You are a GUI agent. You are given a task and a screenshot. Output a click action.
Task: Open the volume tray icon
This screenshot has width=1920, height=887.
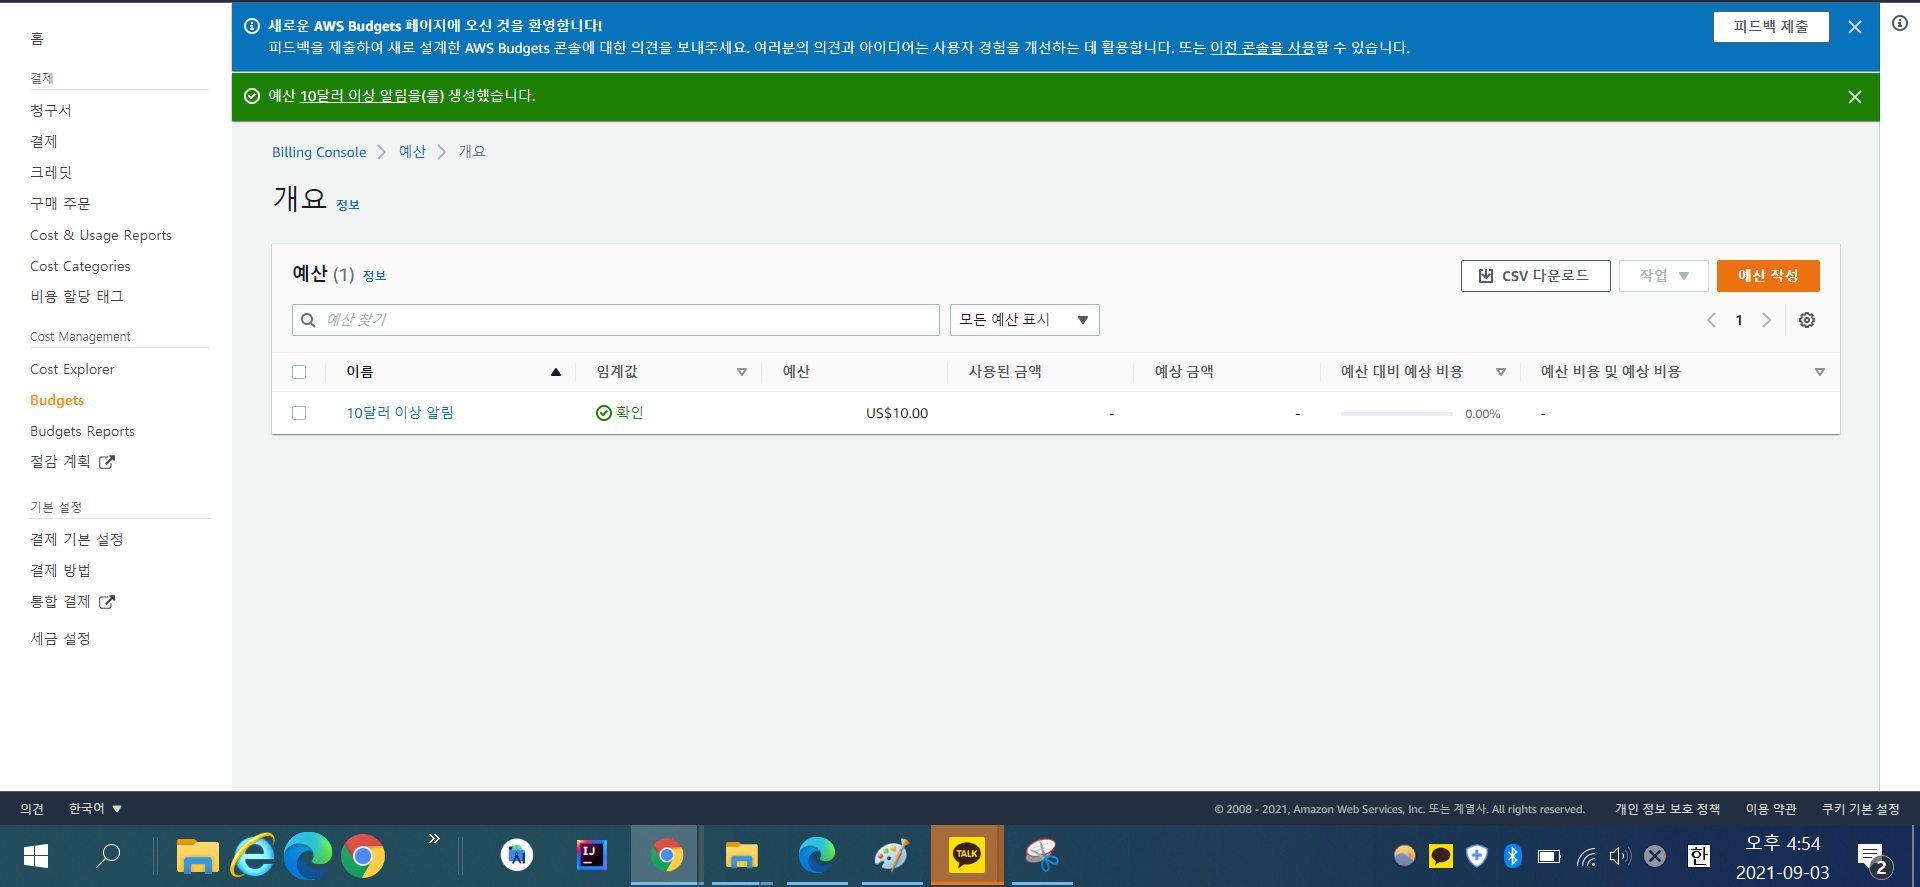pos(1620,856)
